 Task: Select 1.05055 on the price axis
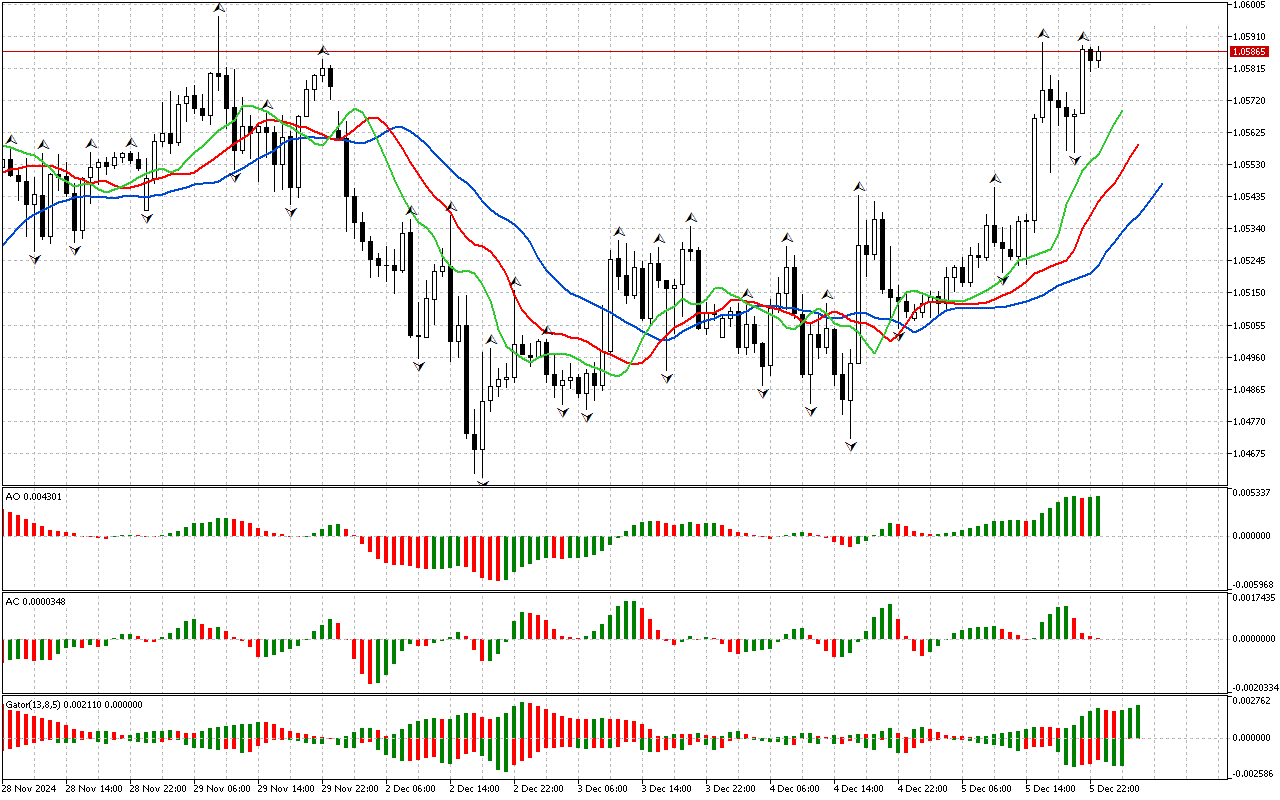click(x=1250, y=326)
